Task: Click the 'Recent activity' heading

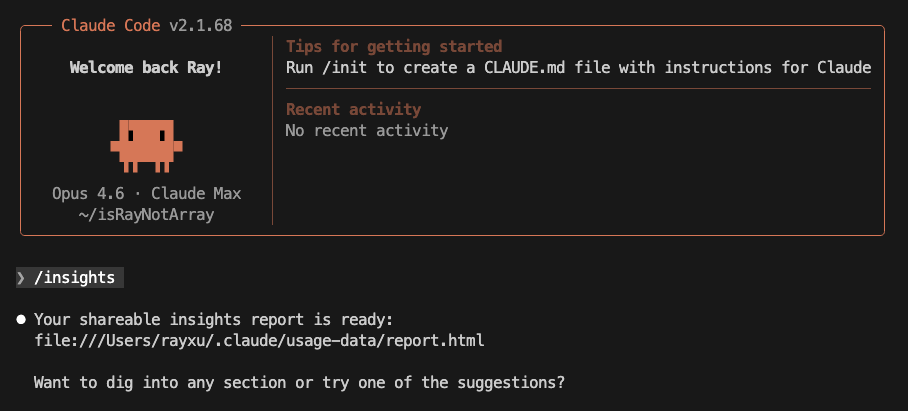Action: click(353, 109)
